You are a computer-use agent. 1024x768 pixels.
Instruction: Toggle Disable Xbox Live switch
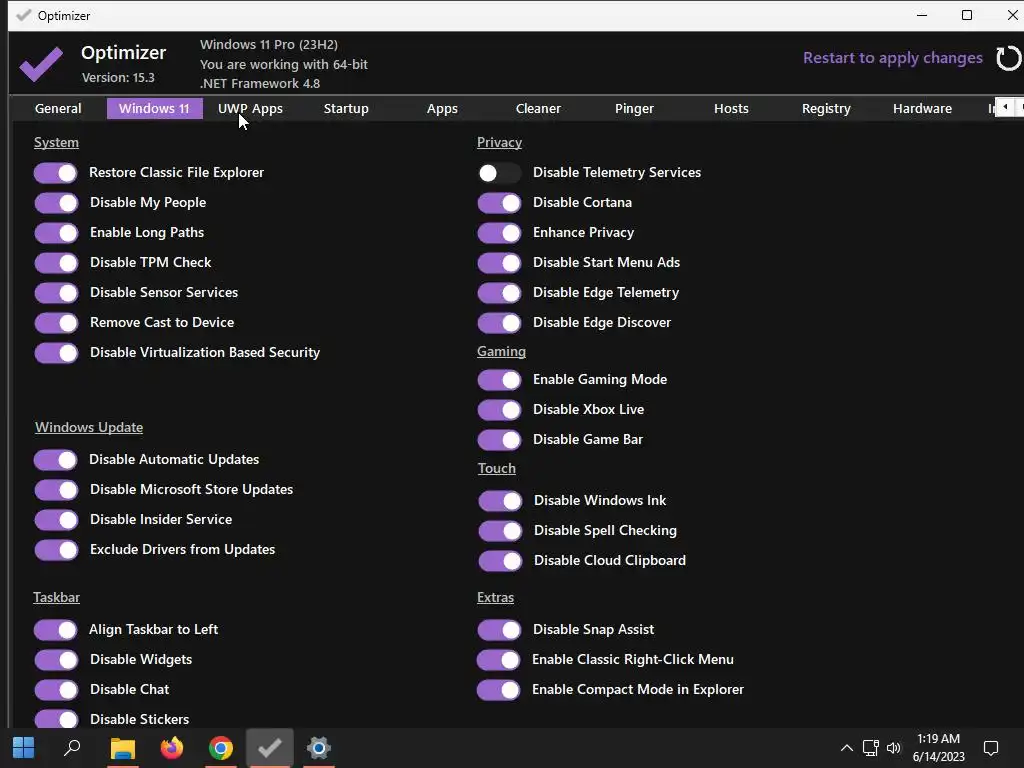click(500, 410)
